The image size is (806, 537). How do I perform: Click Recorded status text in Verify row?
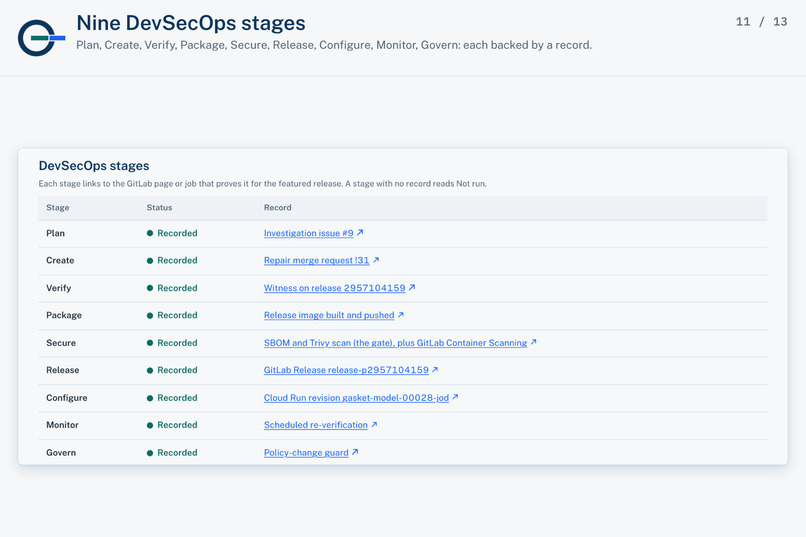click(x=177, y=288)
